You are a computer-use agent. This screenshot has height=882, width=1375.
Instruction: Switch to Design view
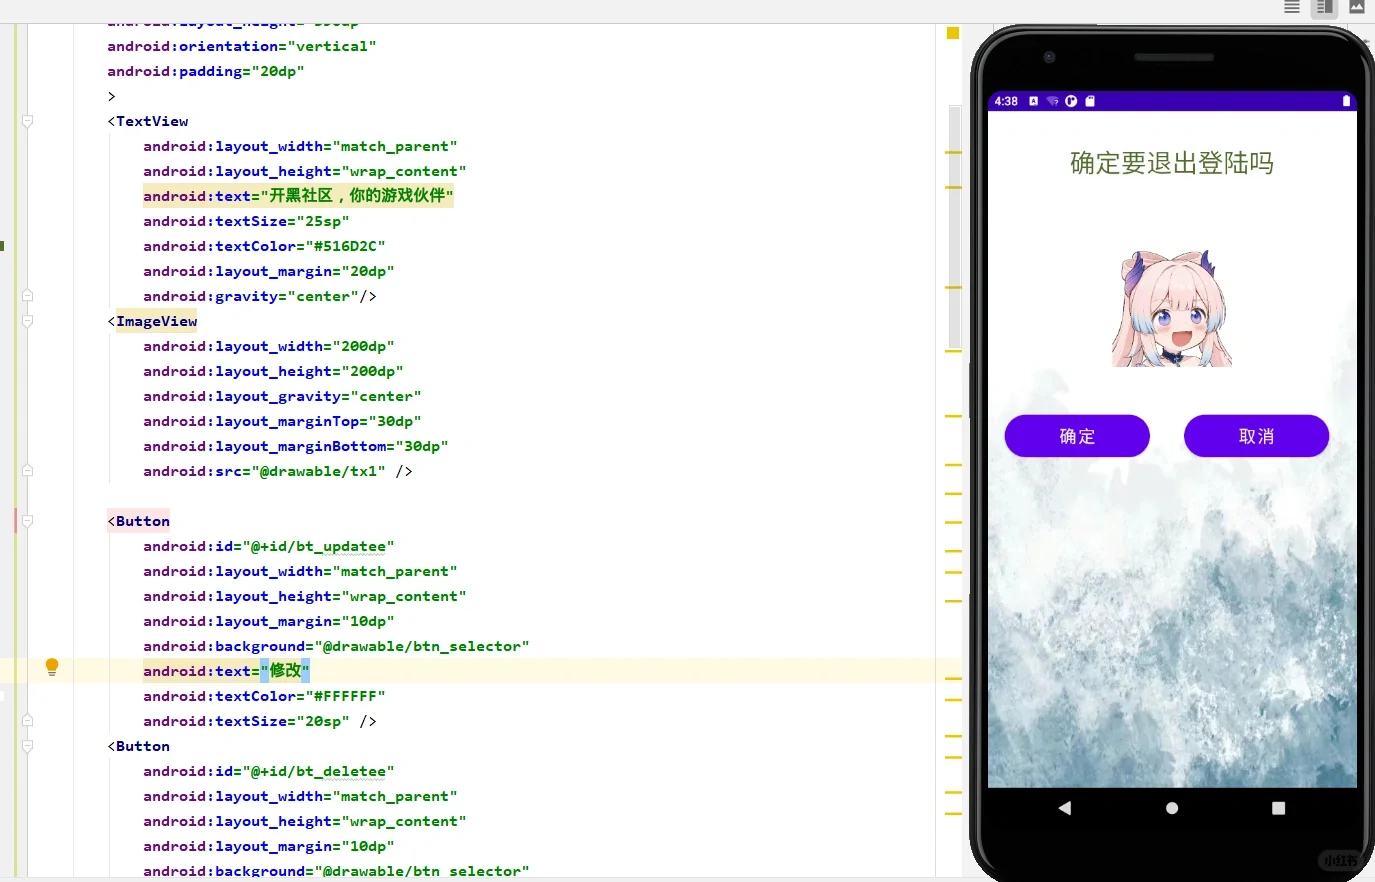click(x=1356, y=8)
